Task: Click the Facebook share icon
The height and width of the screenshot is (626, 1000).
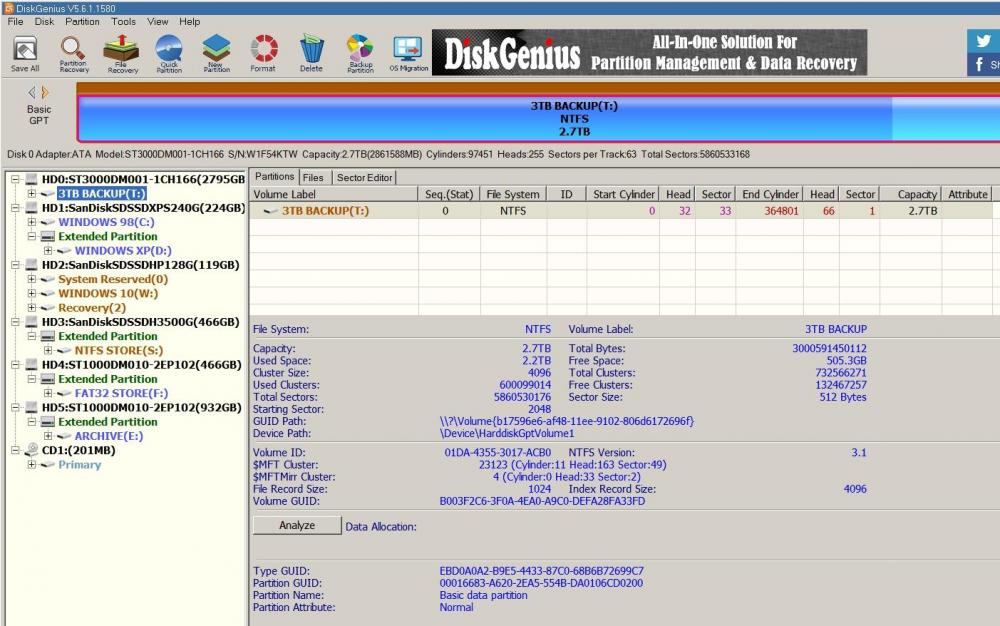Action: [983, 64]
